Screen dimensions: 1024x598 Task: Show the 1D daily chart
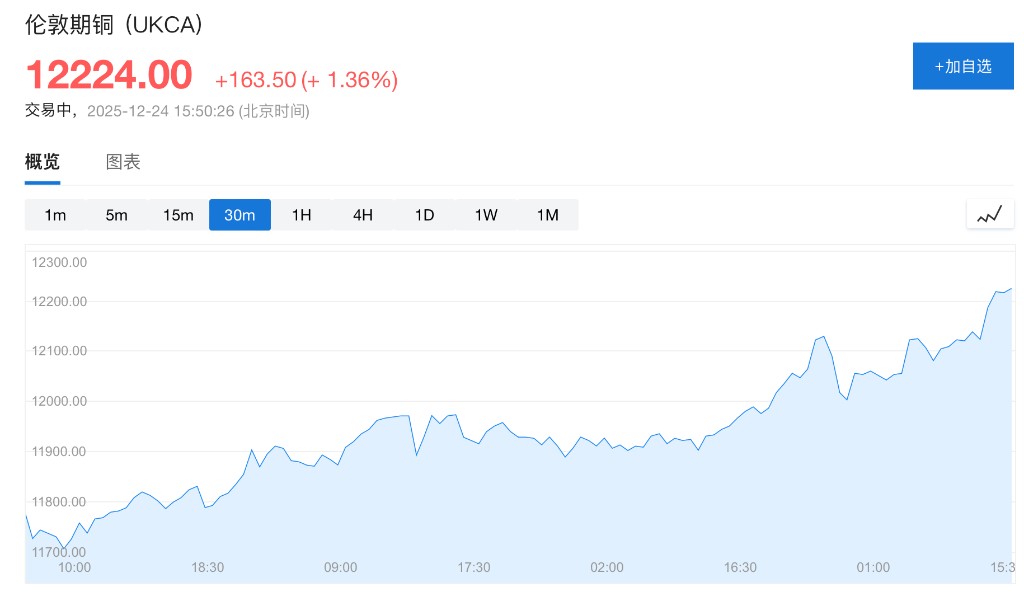click(x=424, y=215)
